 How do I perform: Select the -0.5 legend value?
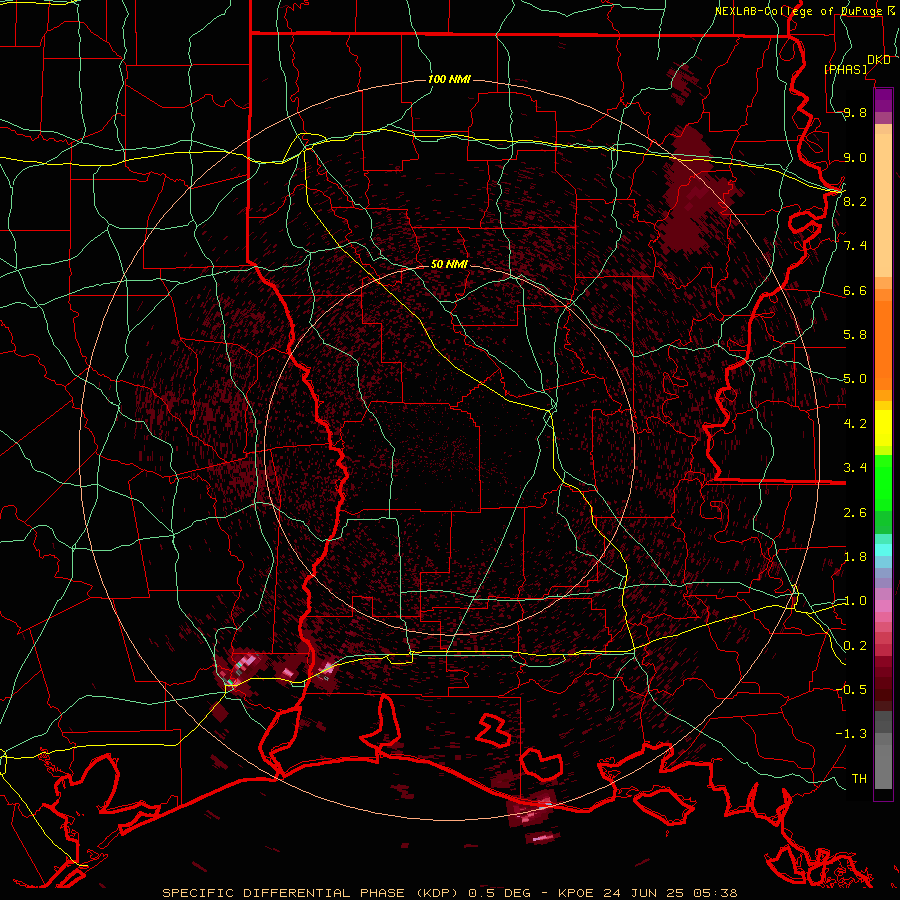852,689
